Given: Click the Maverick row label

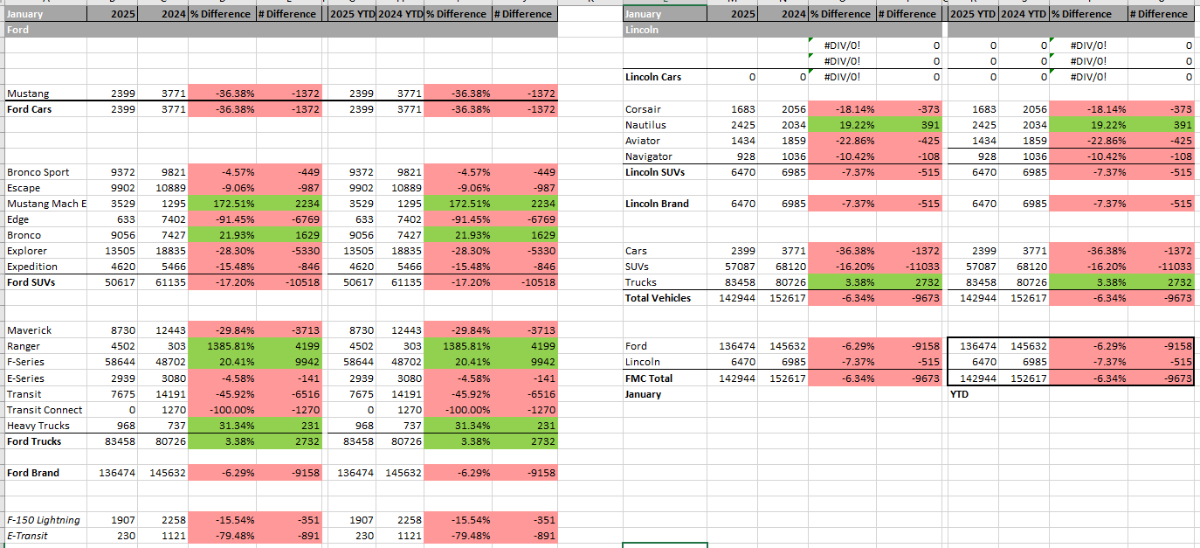Looking at the screenshot, I should pyautogui.click(x=28, y=330).
